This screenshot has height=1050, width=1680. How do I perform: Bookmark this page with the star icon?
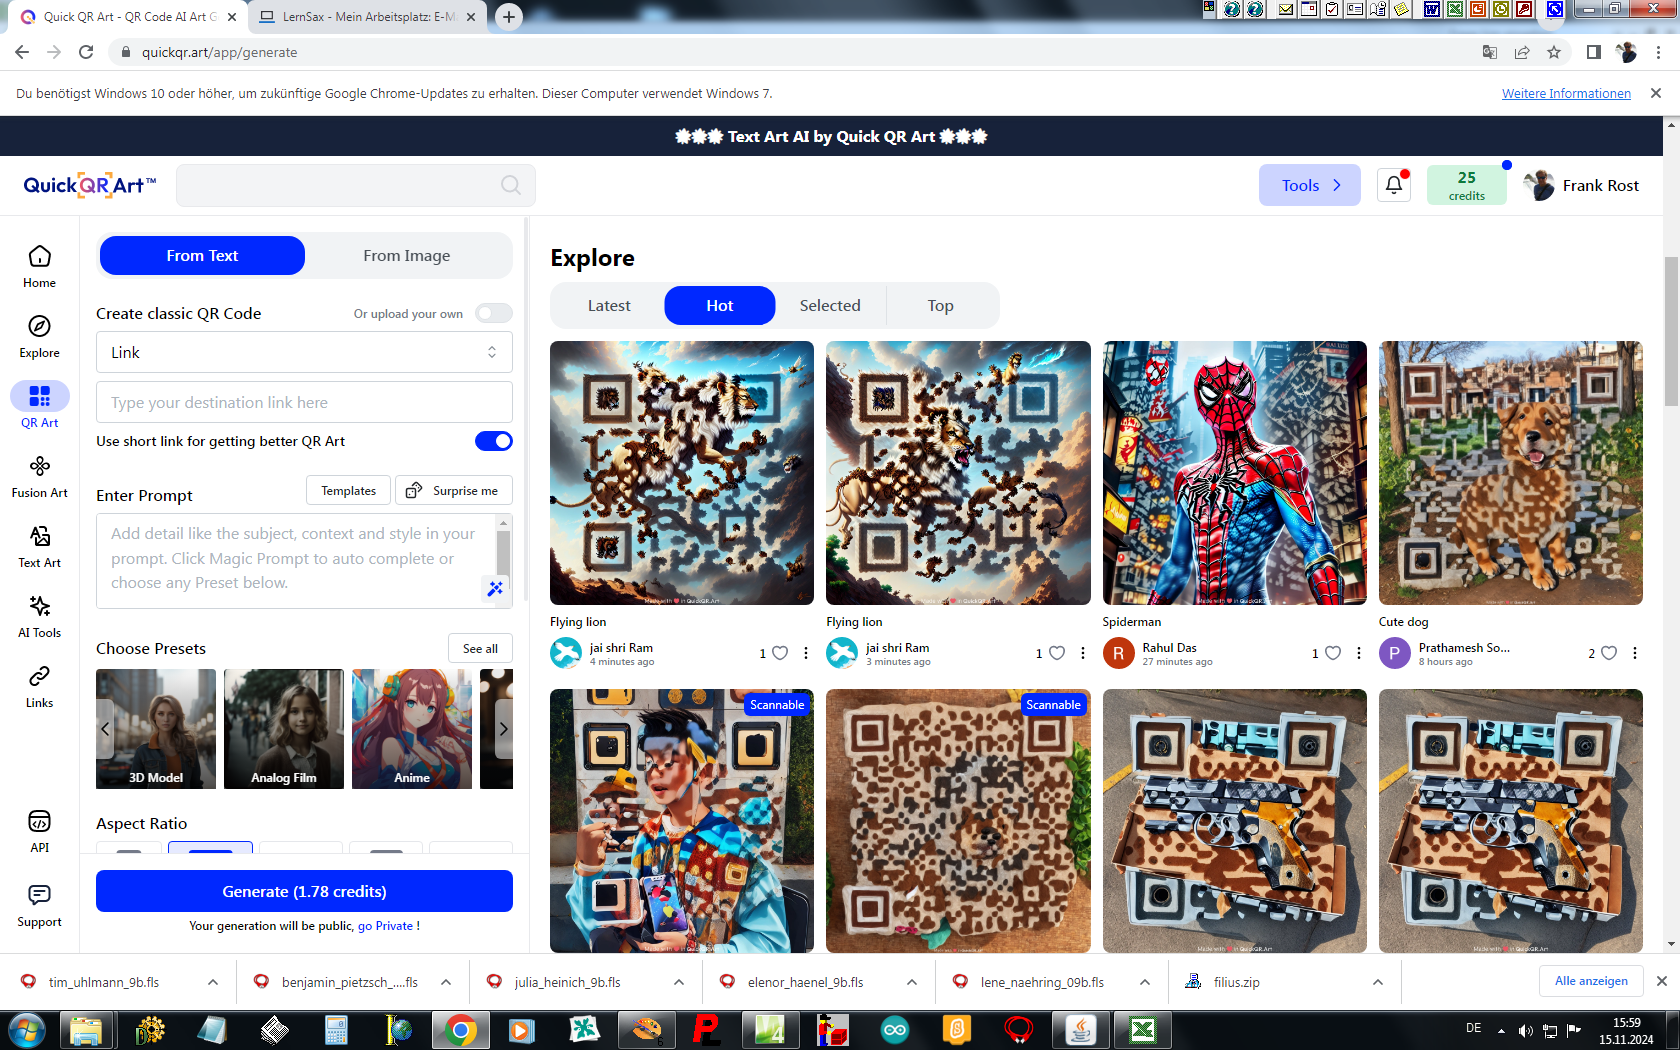1554,52
